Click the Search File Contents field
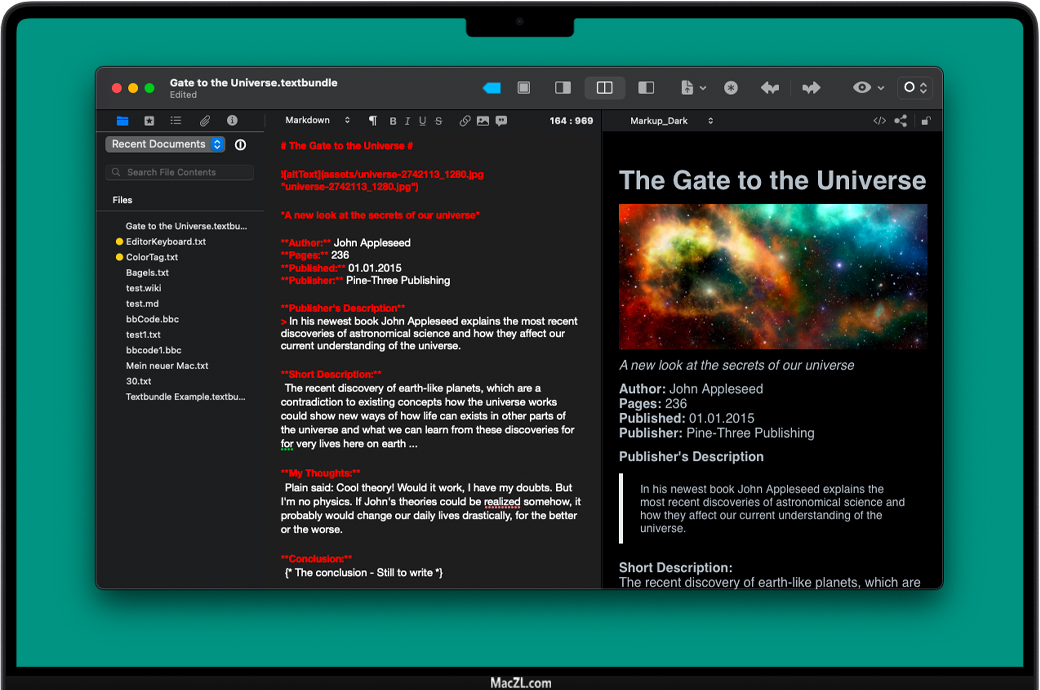Screen dimensions: 1040x690 (x=180, y=173)
